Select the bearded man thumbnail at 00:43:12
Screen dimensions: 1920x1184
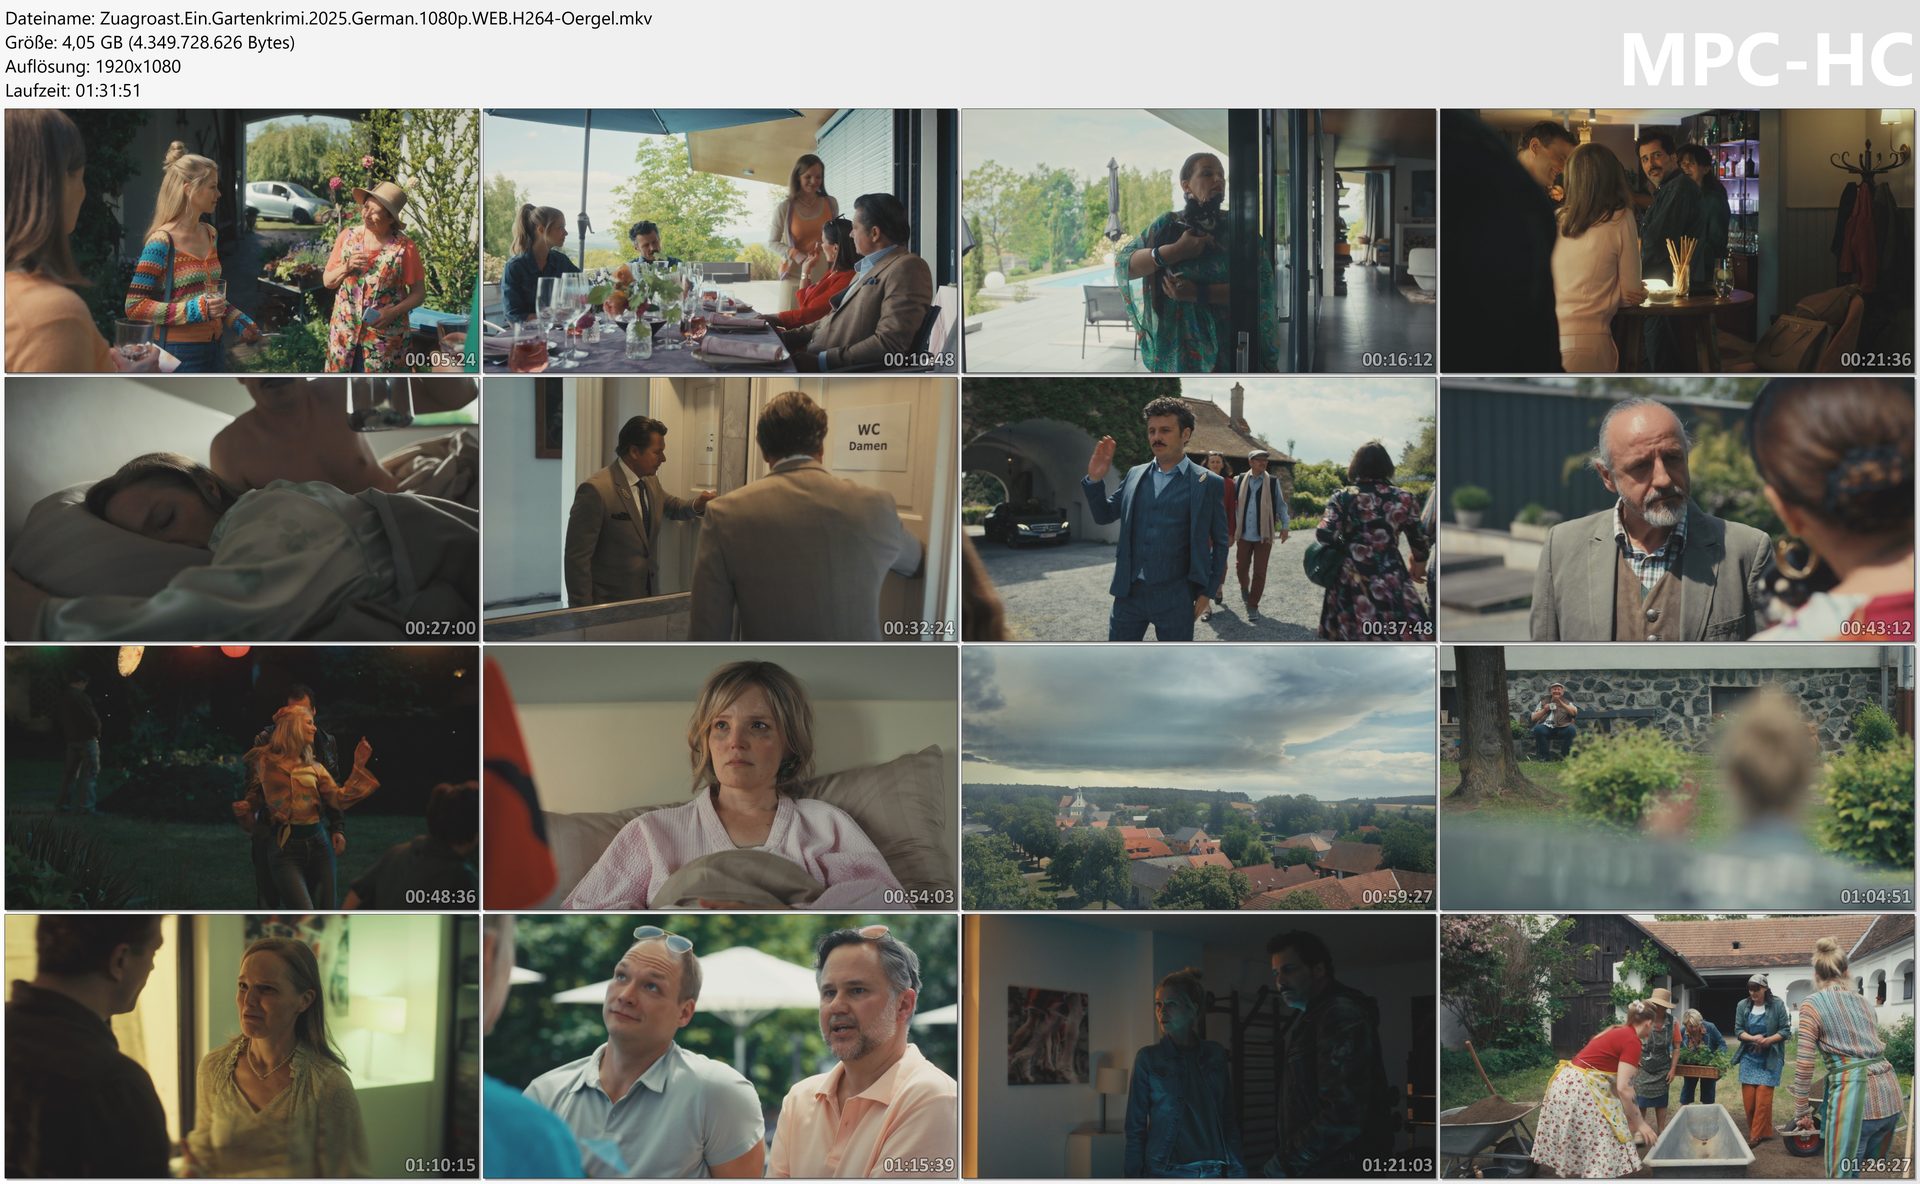pos(1677,509)
